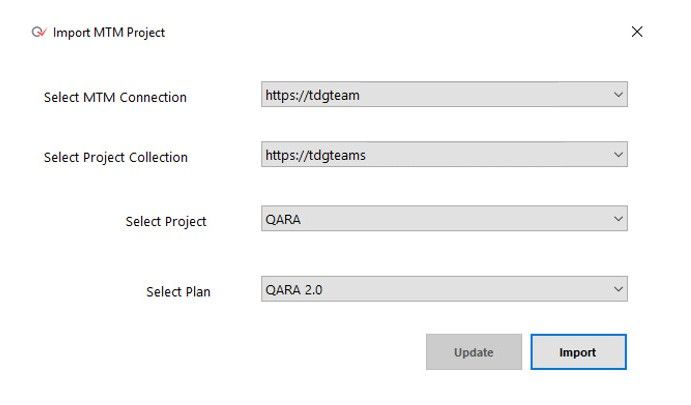Image resolution: width=691 pixels, height=405 pixels.
Task: Click the Import button
Action: coord(578,352)
